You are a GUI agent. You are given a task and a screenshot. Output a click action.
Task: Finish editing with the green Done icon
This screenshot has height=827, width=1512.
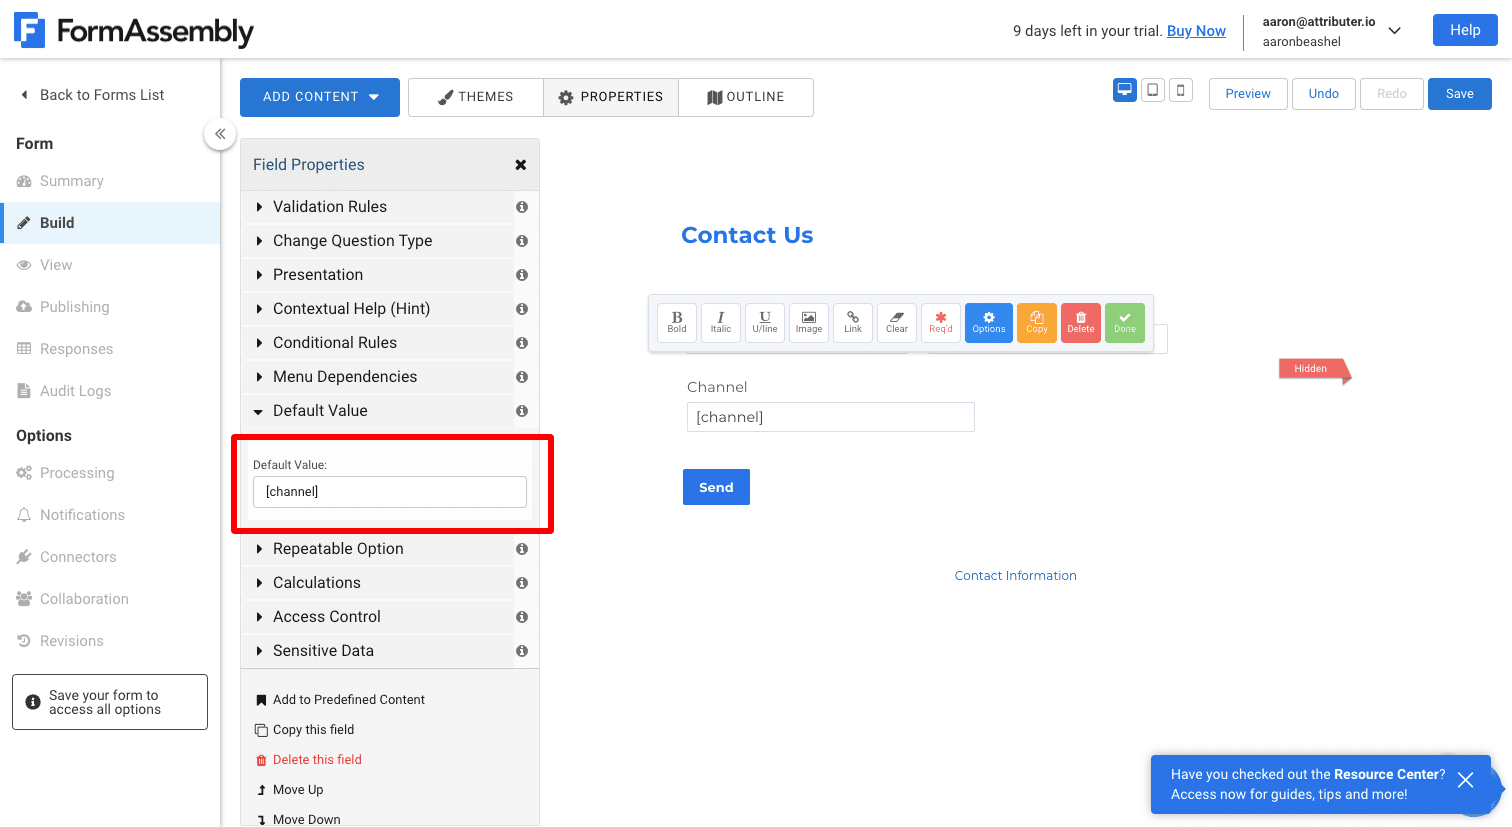click(x=1124, y=322)
